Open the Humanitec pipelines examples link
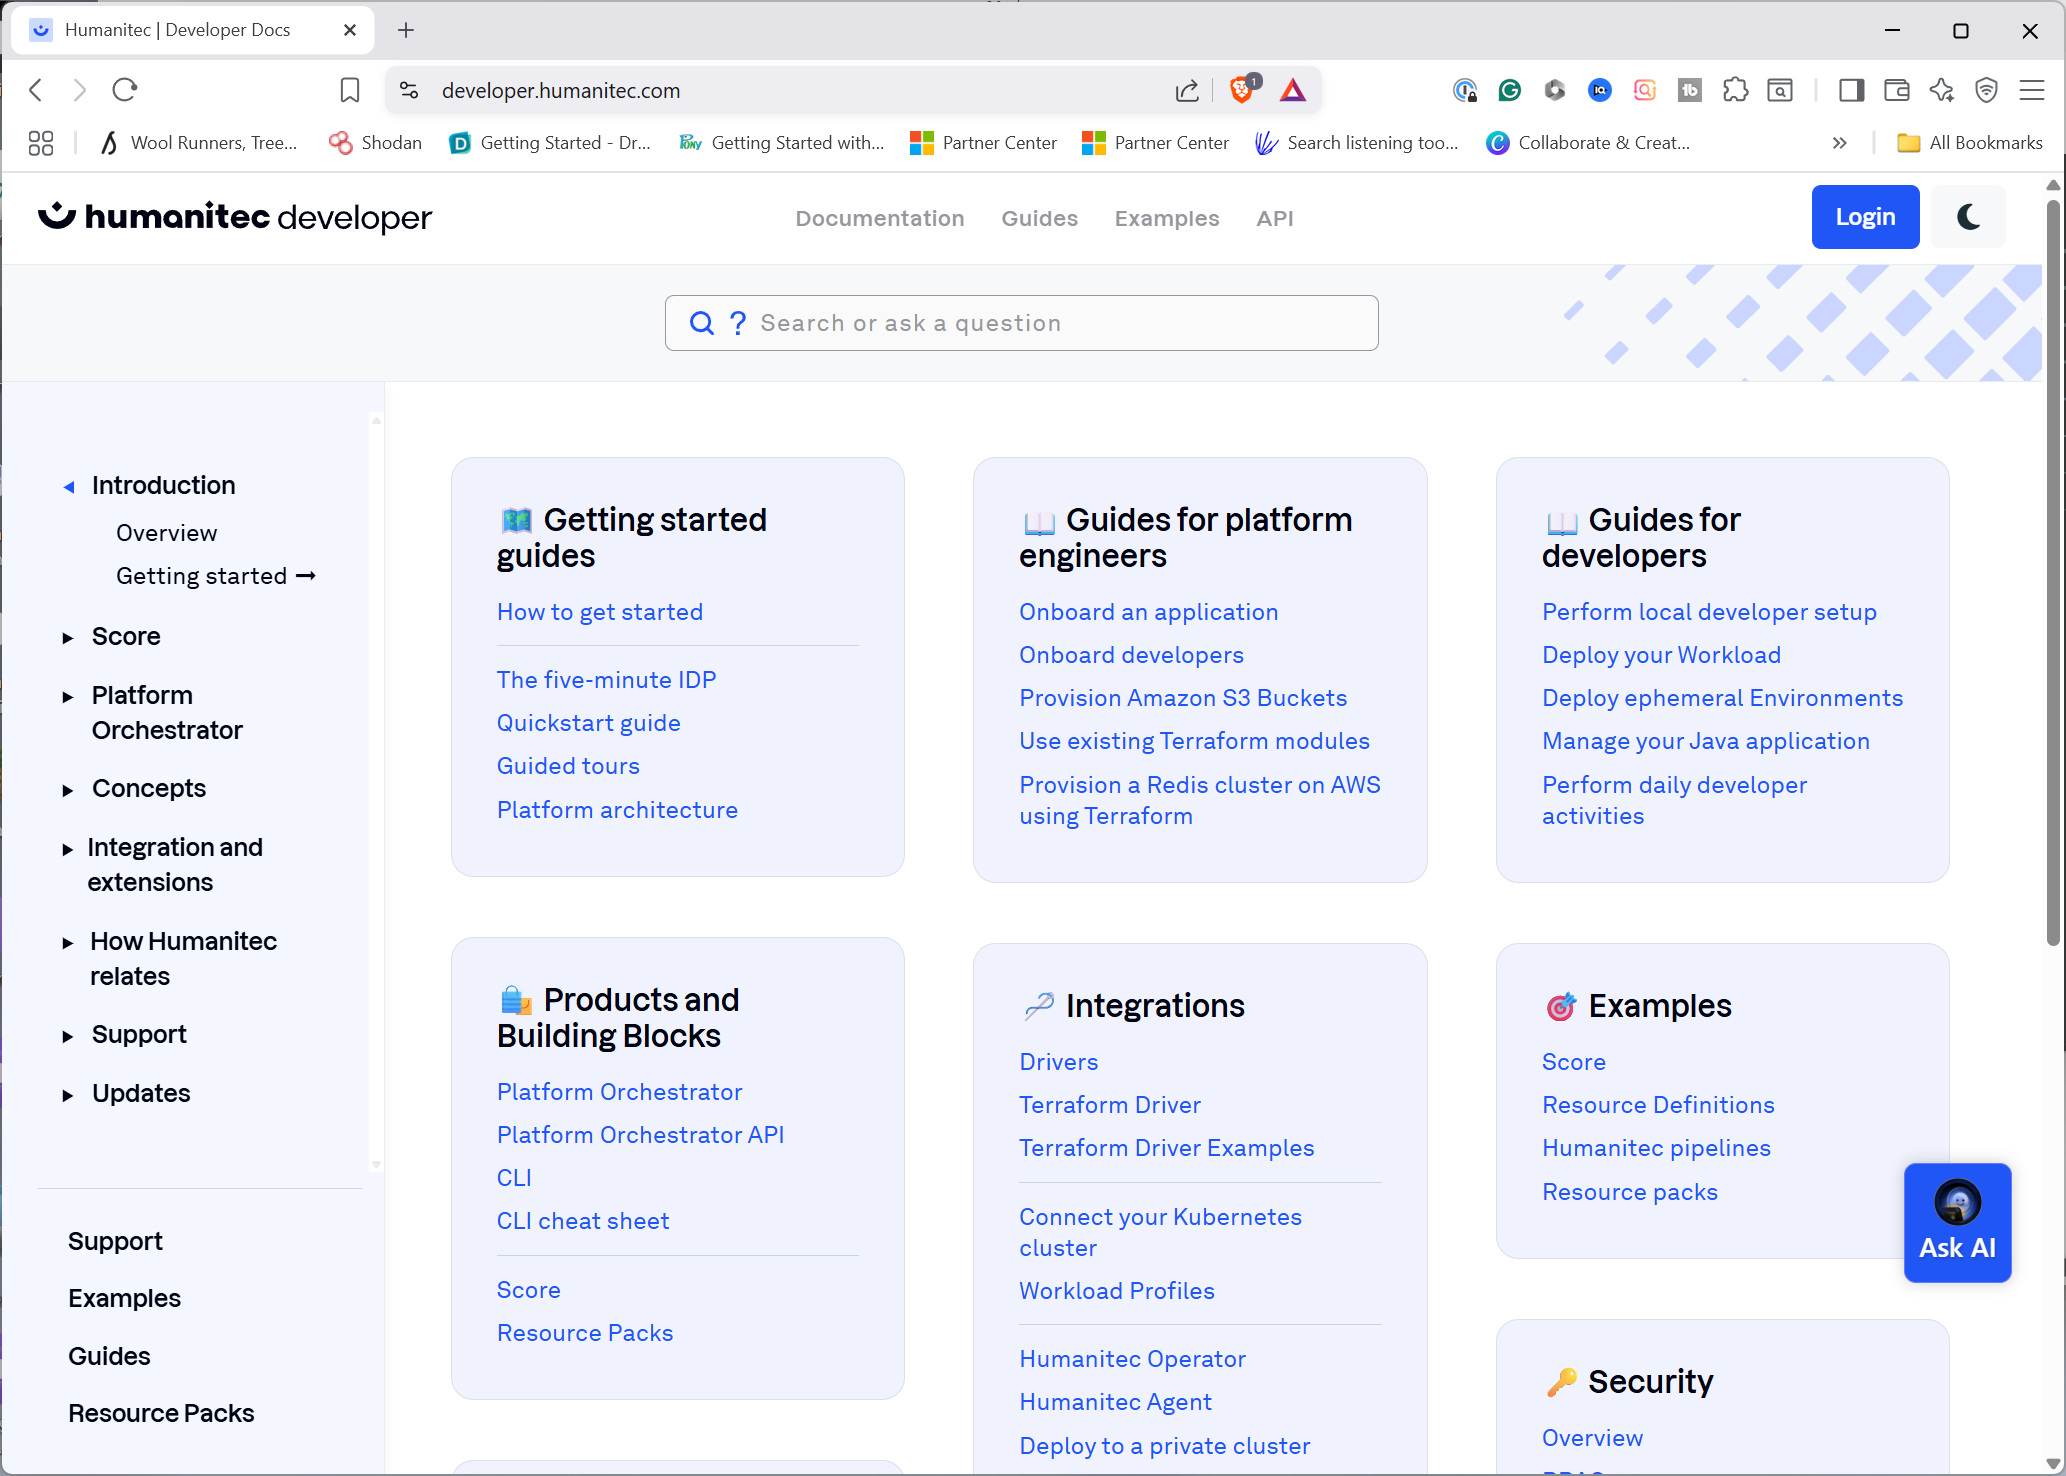Image resolution: width=2066 pixels, height=1476 pixels. (1656, 1148)
